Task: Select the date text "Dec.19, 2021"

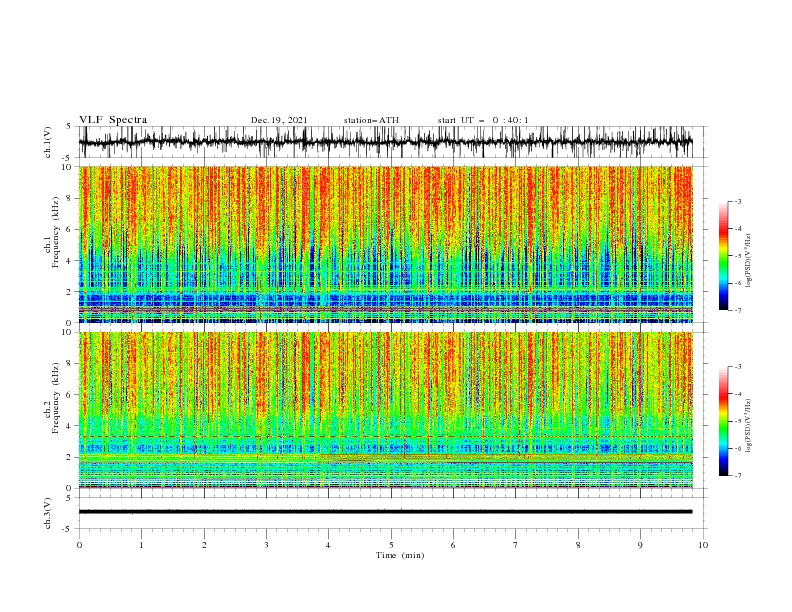Action: pyautogui.click(x=279, y=120)
